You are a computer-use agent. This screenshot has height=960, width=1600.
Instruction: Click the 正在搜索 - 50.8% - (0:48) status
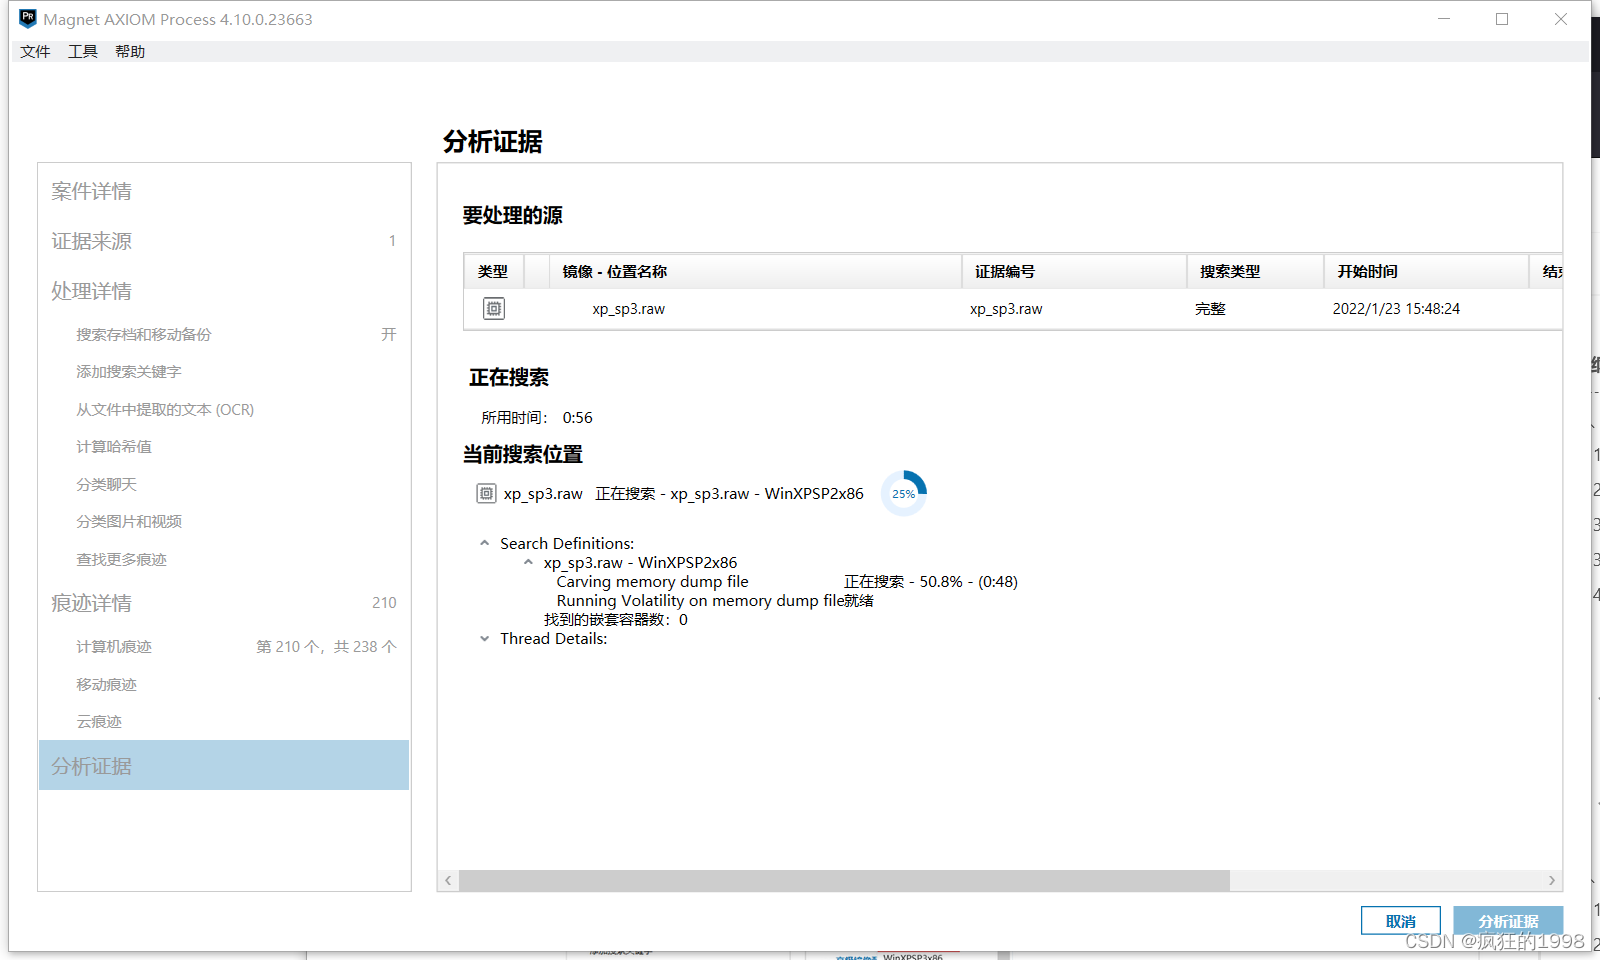(931, 582)
